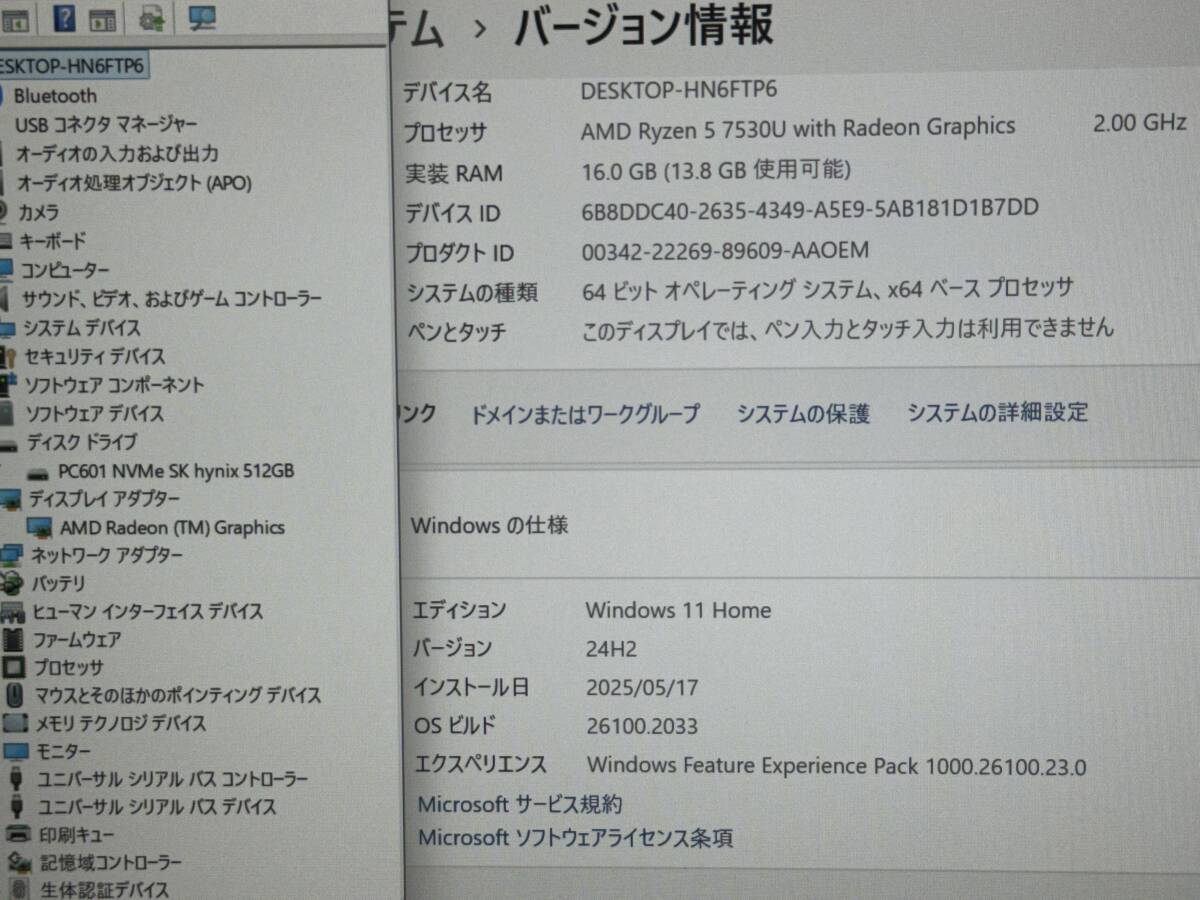Open Help with the blue question mark icon

point(63,17)
